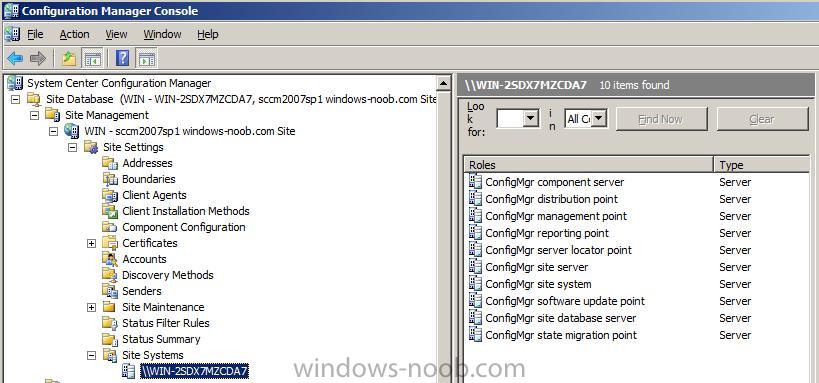Open the Look for dropdown

(531, 119)
